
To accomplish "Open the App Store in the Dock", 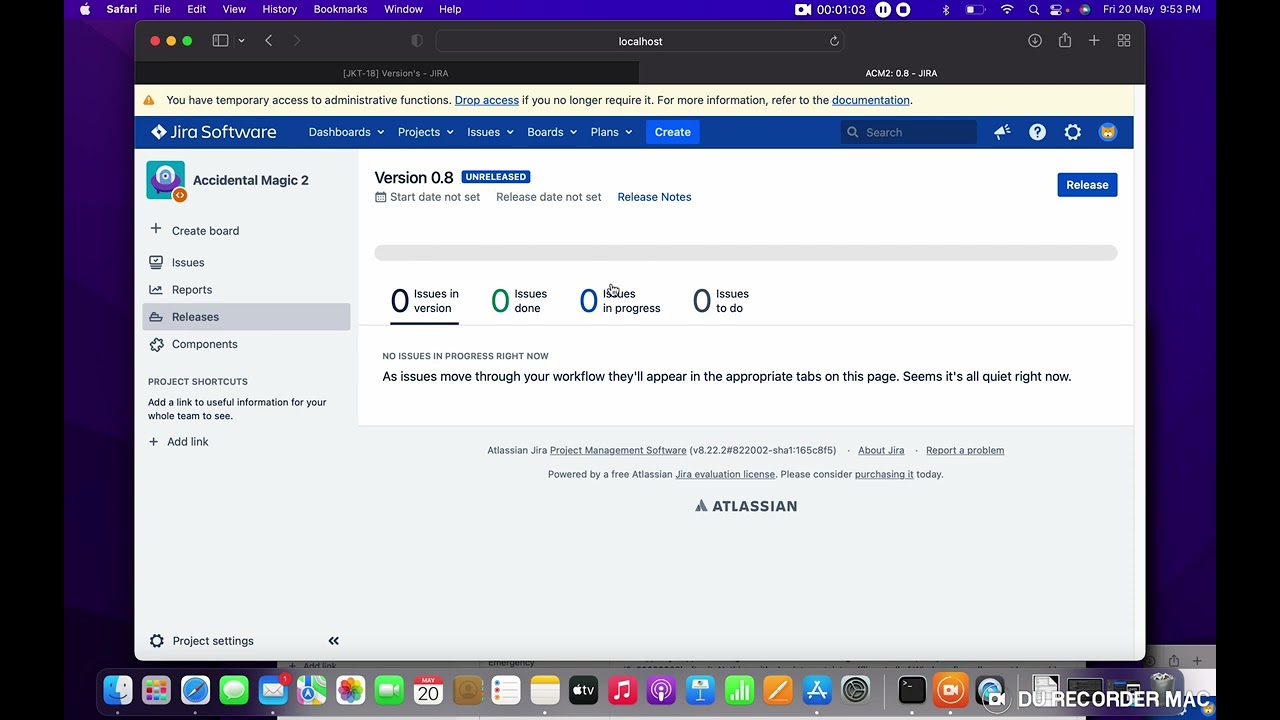I will coord(817,690).
